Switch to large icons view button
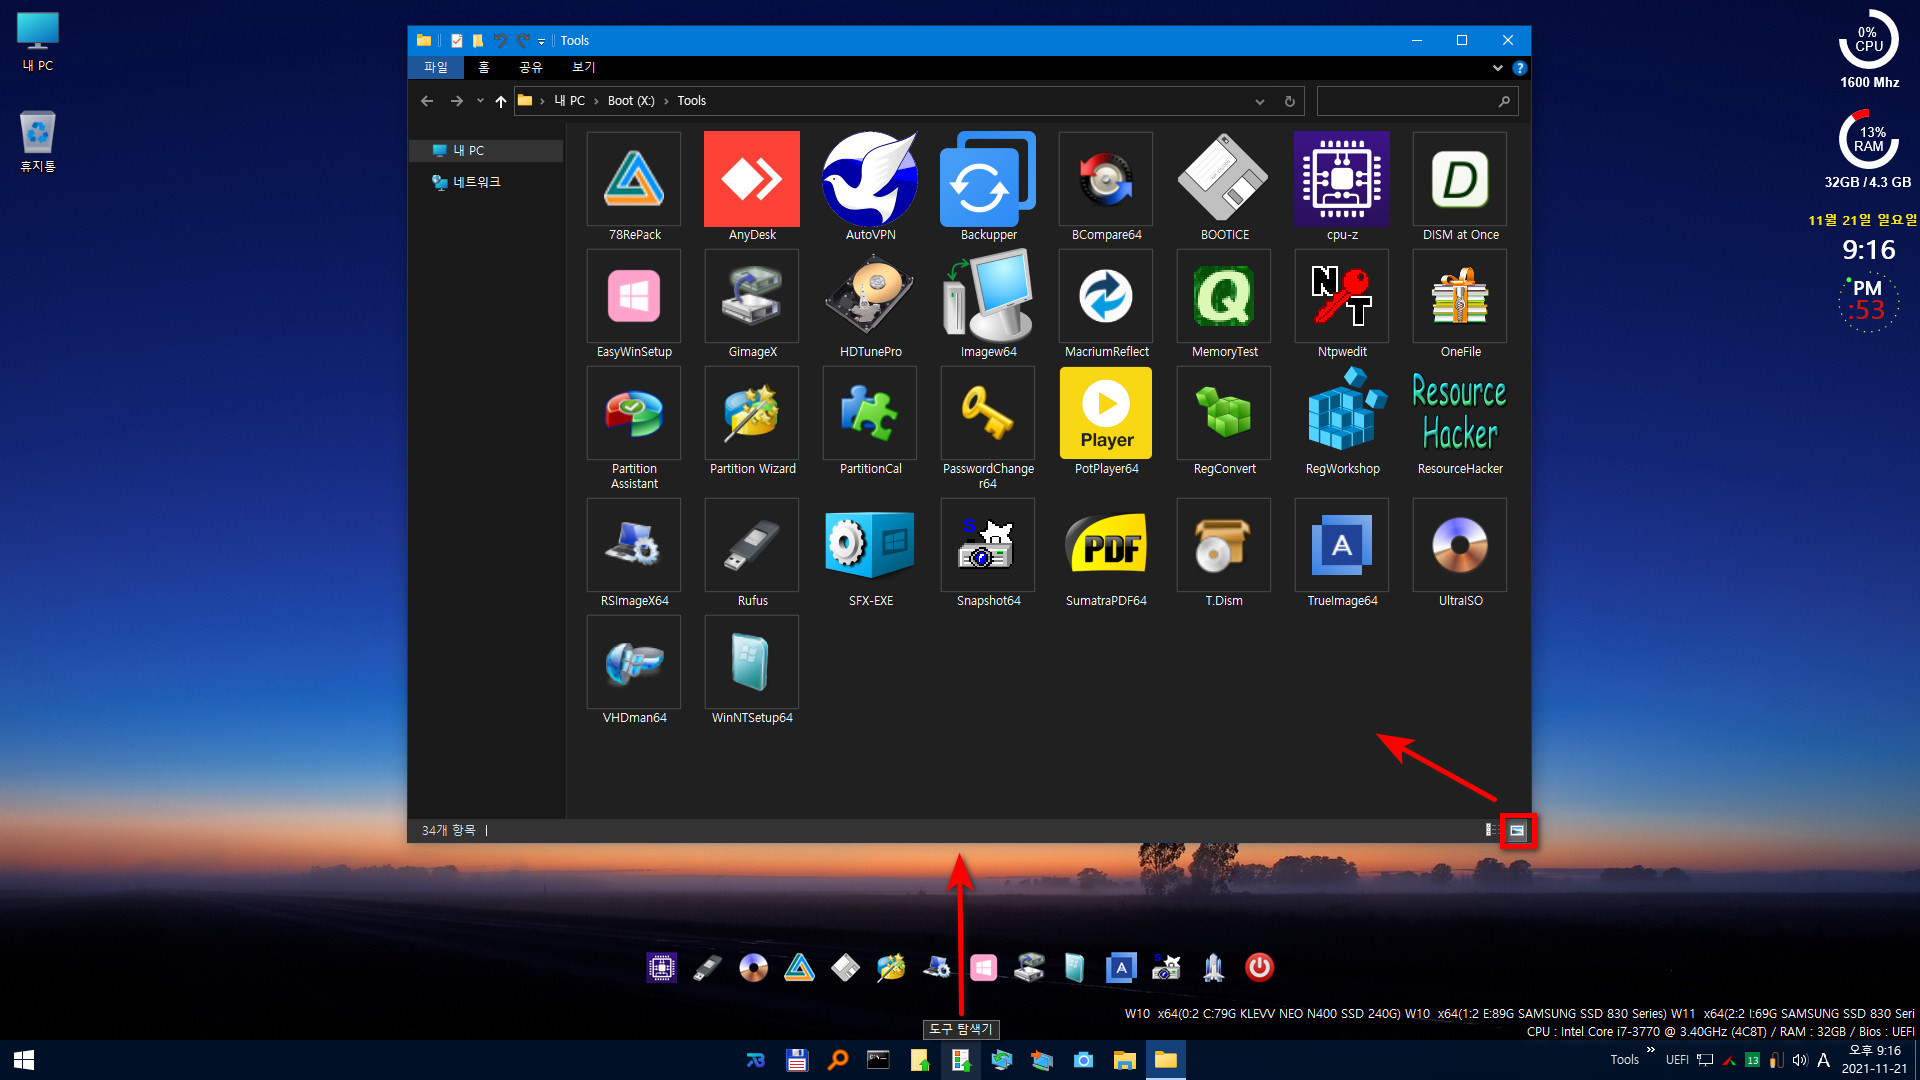This screenshot has width=1920, height=1080. tap(1517, 830)
